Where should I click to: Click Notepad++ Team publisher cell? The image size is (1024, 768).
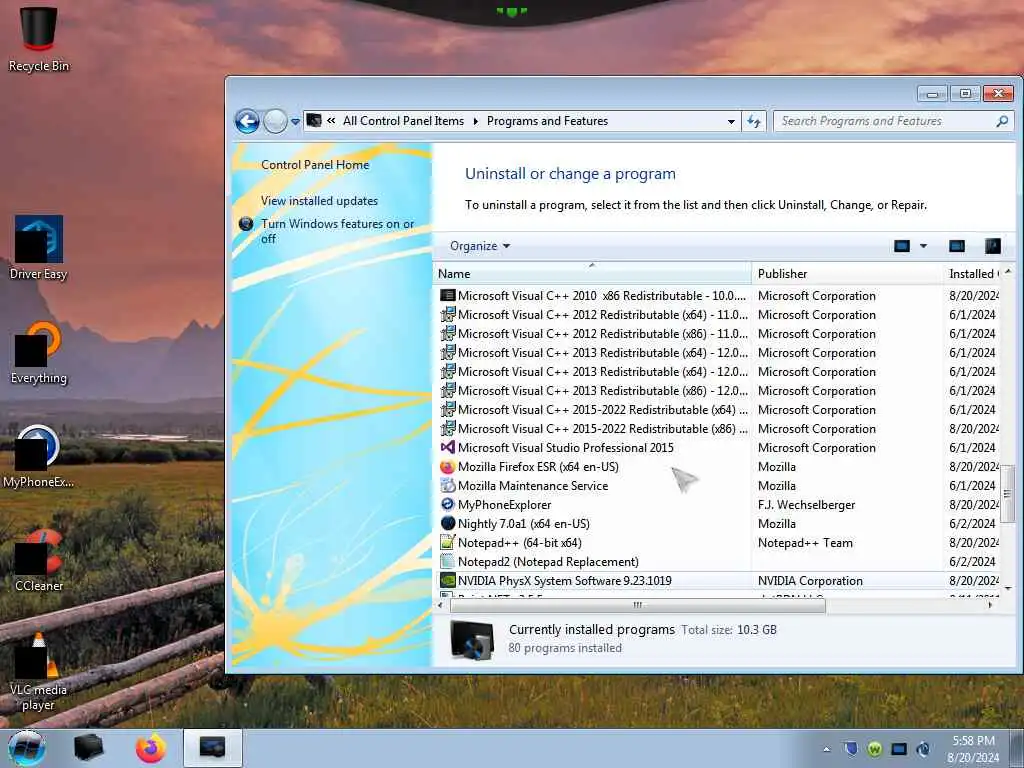click(805, 543)
